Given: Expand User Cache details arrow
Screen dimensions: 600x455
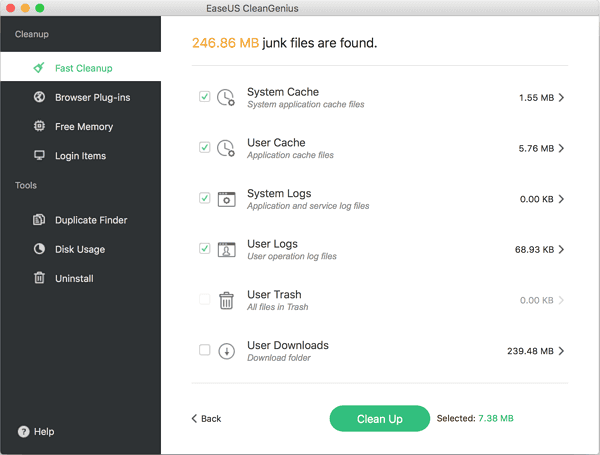Looking at the screenshot, I should click(562, 148).
